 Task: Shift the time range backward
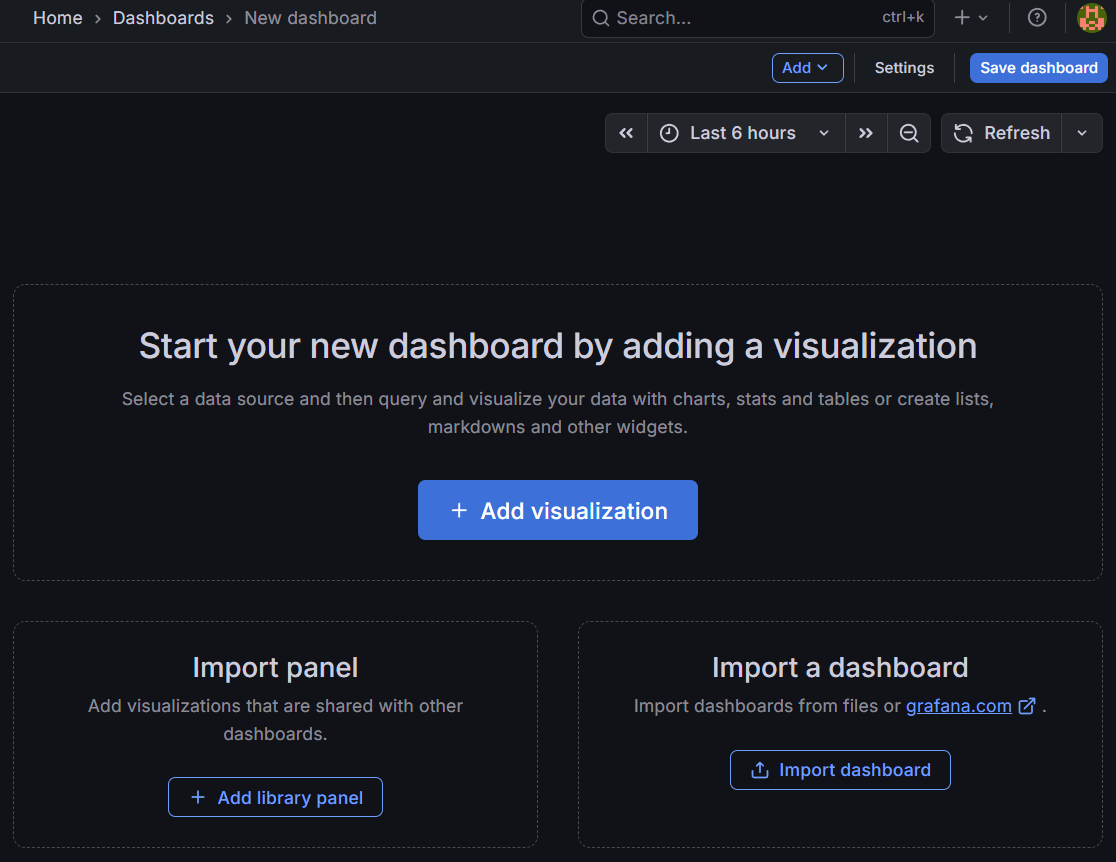[626, 132]
